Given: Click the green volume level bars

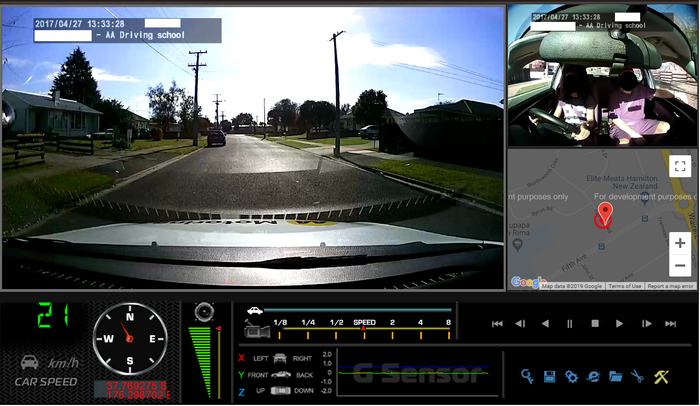Looking at the screenshot, I should pyautogui.click(x=201, y=362).
